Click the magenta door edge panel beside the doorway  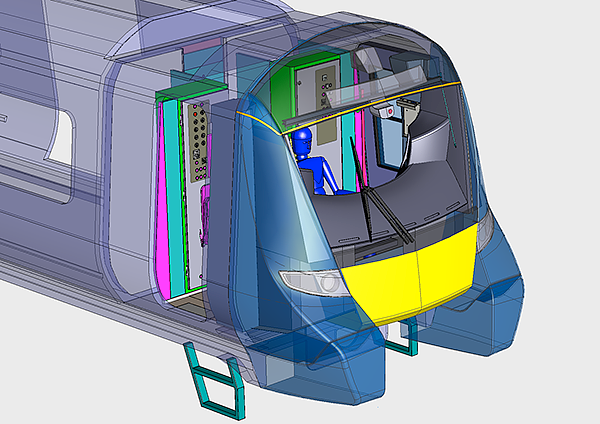click(161, 199)
